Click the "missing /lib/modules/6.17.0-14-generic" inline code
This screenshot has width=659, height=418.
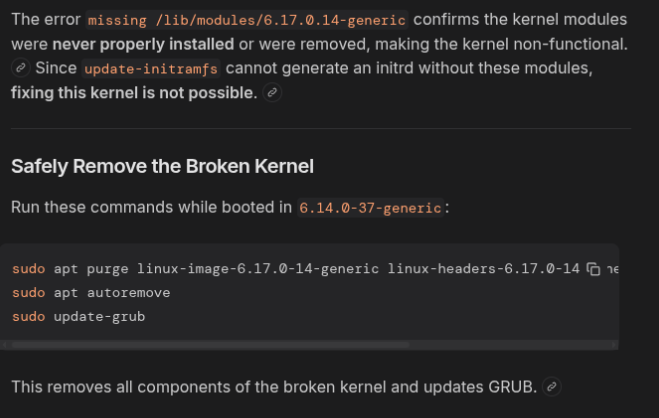coord(247,20)
